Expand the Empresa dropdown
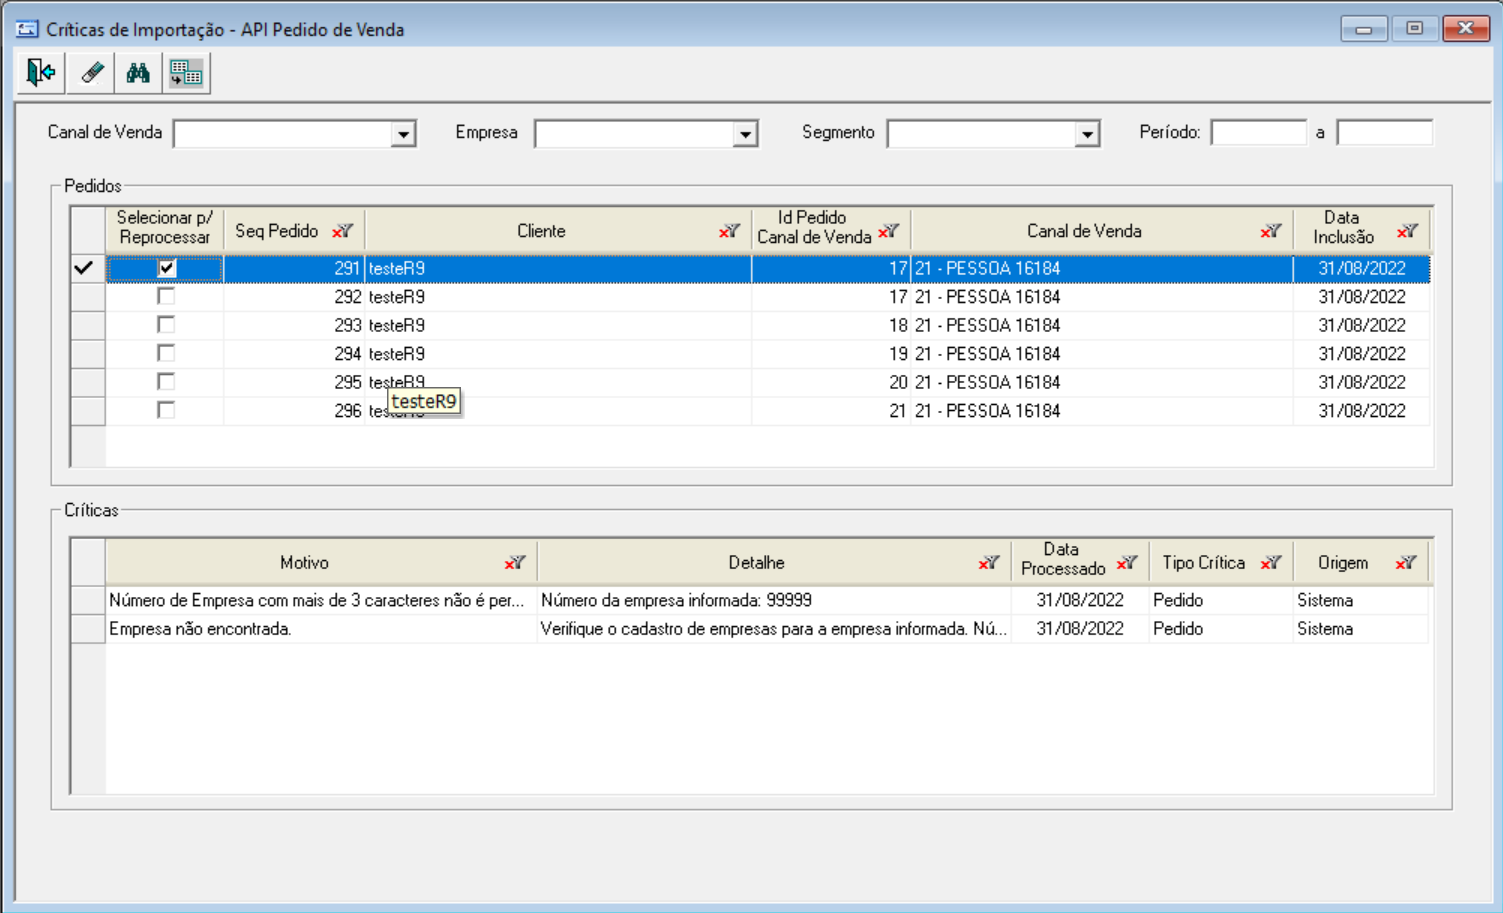This screenshot has height=913, width=1503. [745, 133]
